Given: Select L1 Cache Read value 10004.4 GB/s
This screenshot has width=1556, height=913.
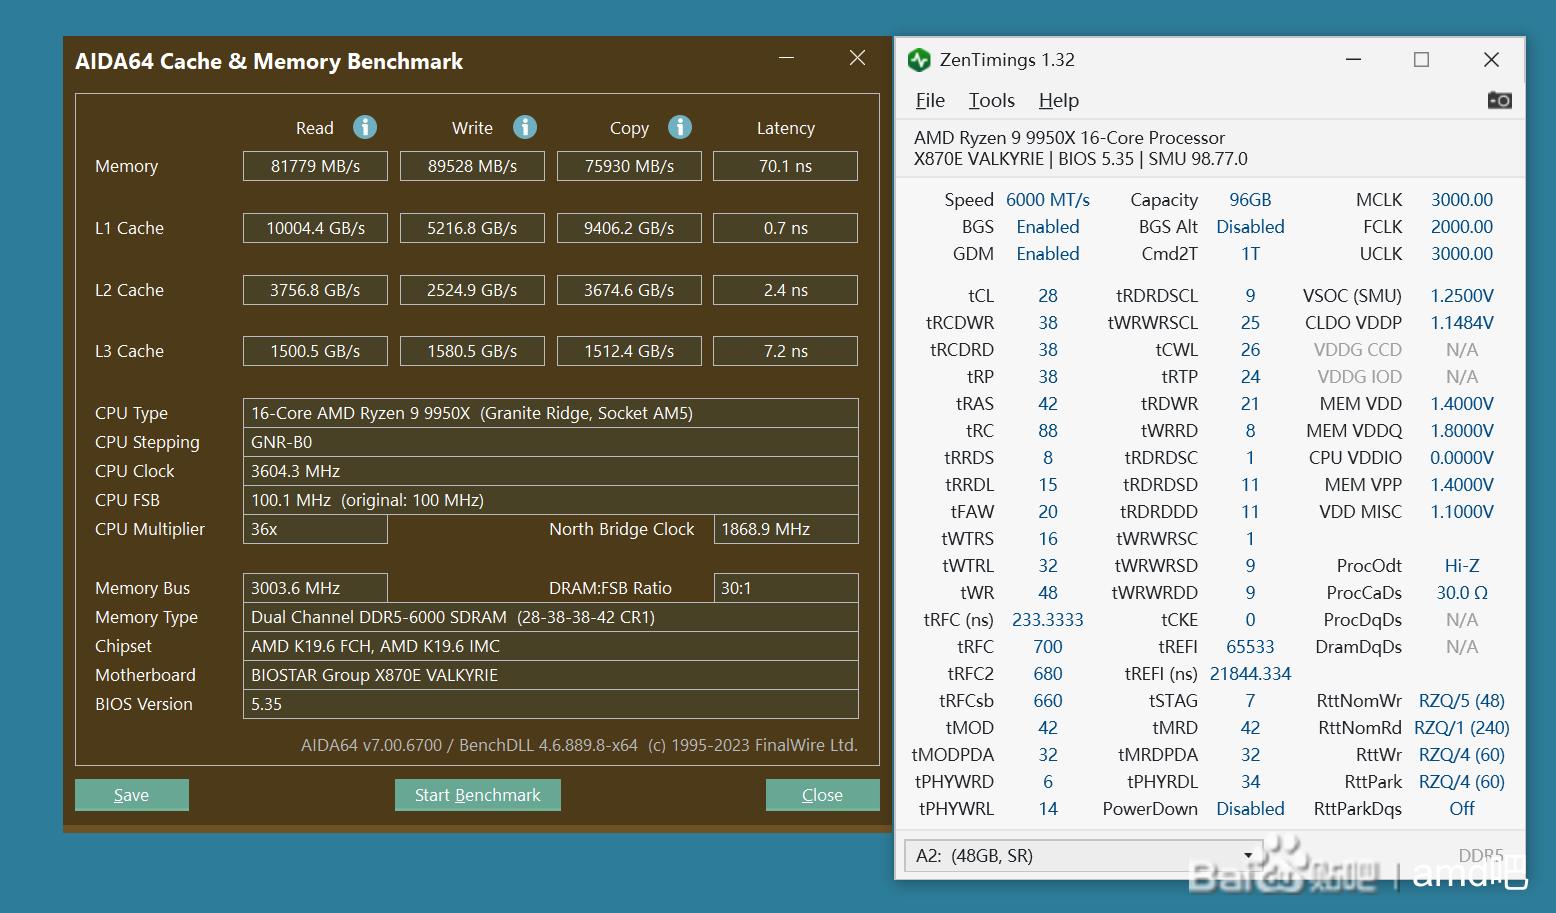Looking at the screenshot, I should [x=315, y=228].
